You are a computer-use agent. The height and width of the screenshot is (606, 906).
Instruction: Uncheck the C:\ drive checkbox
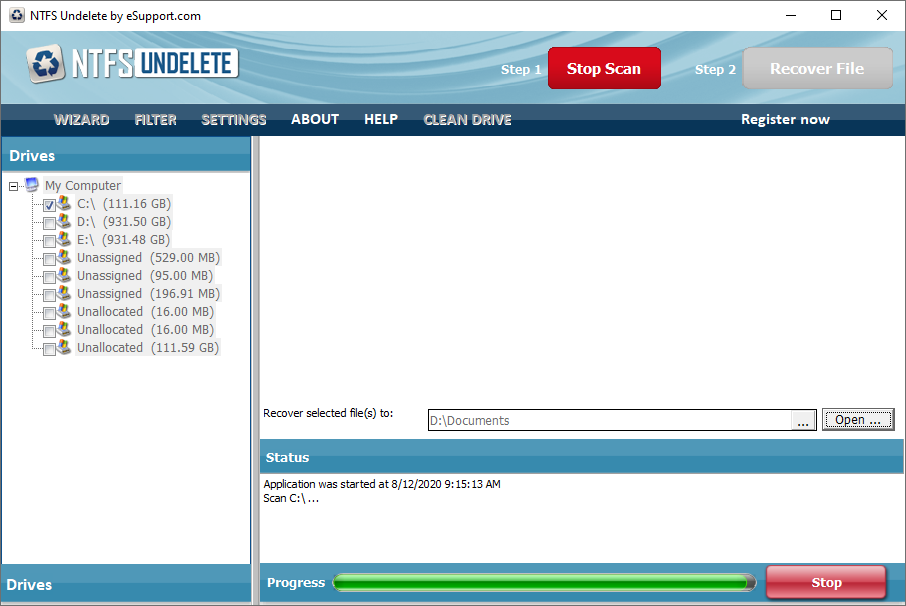(50, 205)
